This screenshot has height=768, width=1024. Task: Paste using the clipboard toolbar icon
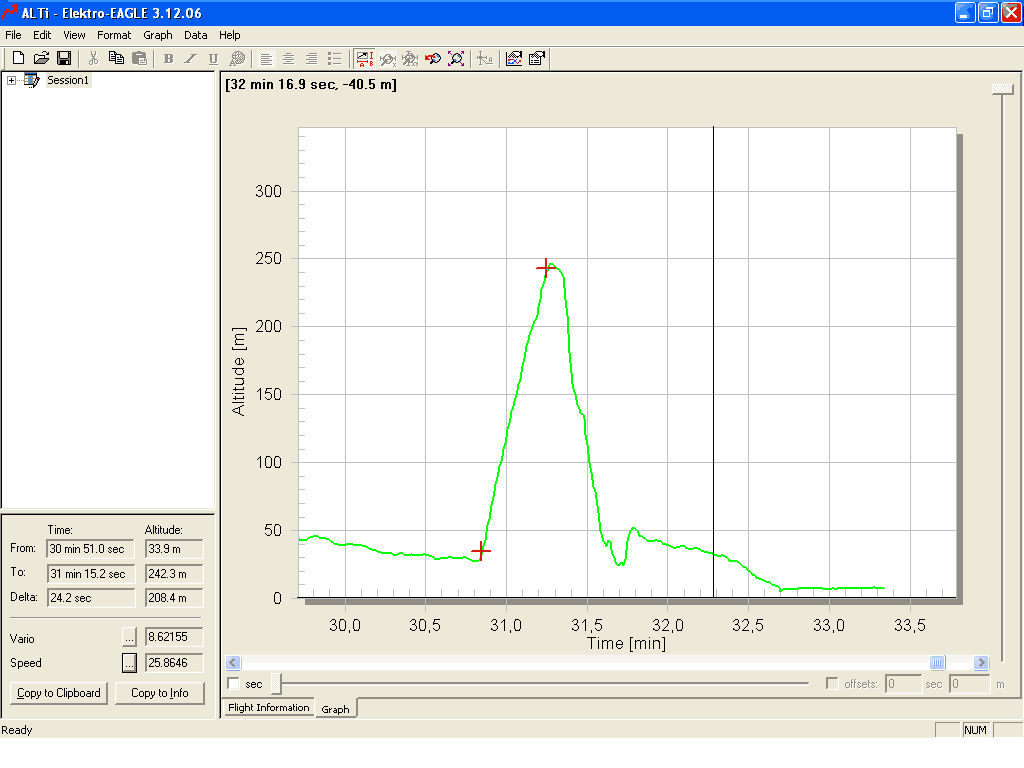pos(139,58)
